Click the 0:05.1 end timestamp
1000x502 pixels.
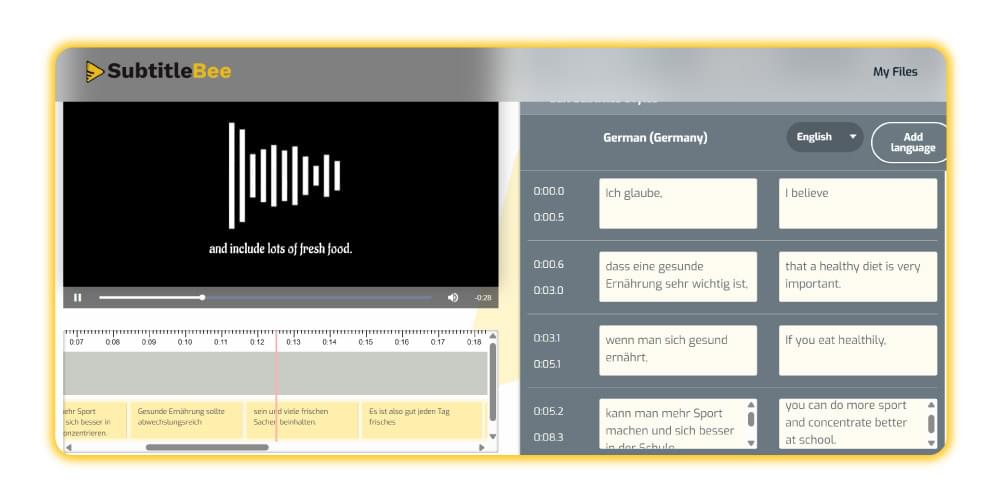pyautogui.click(x=547, y=364)
